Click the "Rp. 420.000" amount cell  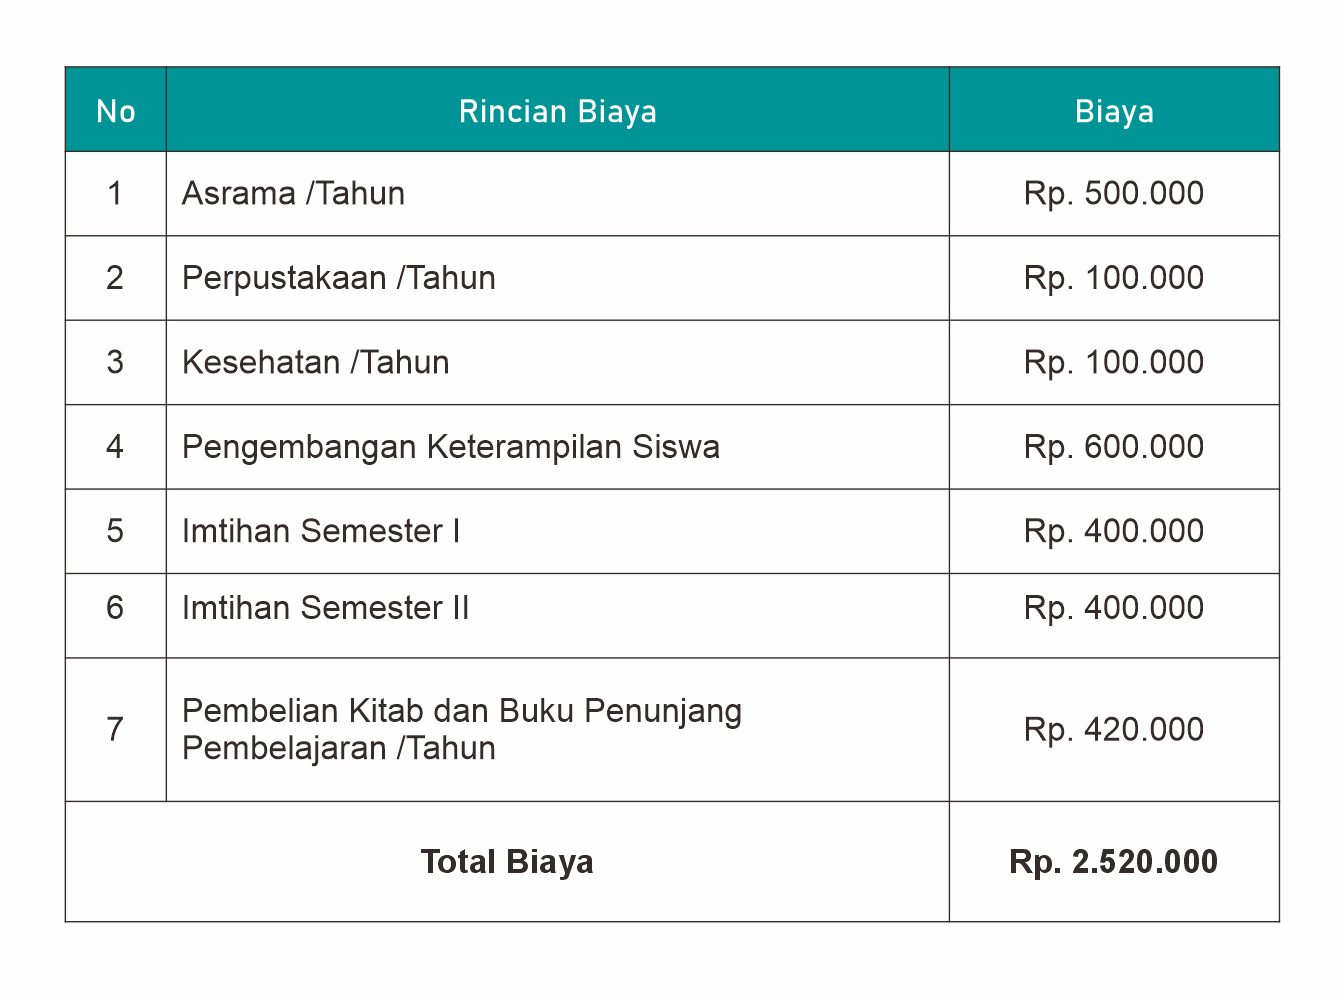(1113, 730)
